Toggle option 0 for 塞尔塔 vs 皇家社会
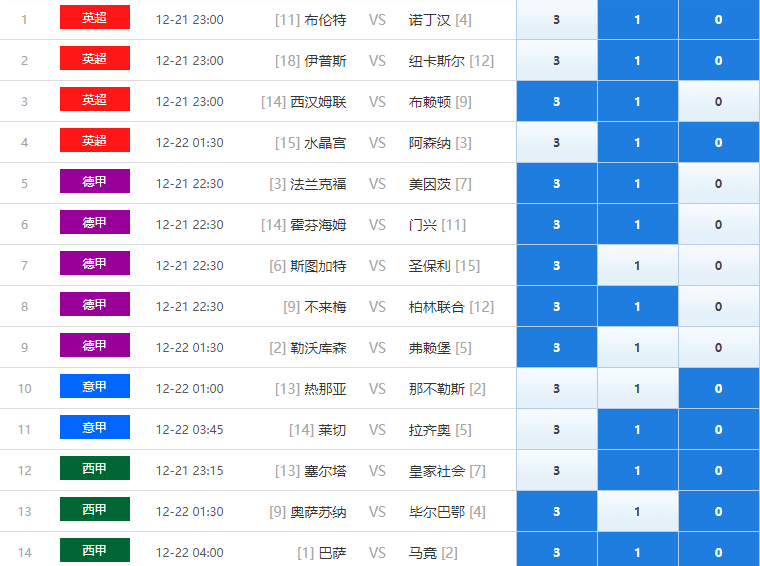The height and width of the screenshot is (566, 760). tap(719, 470)
